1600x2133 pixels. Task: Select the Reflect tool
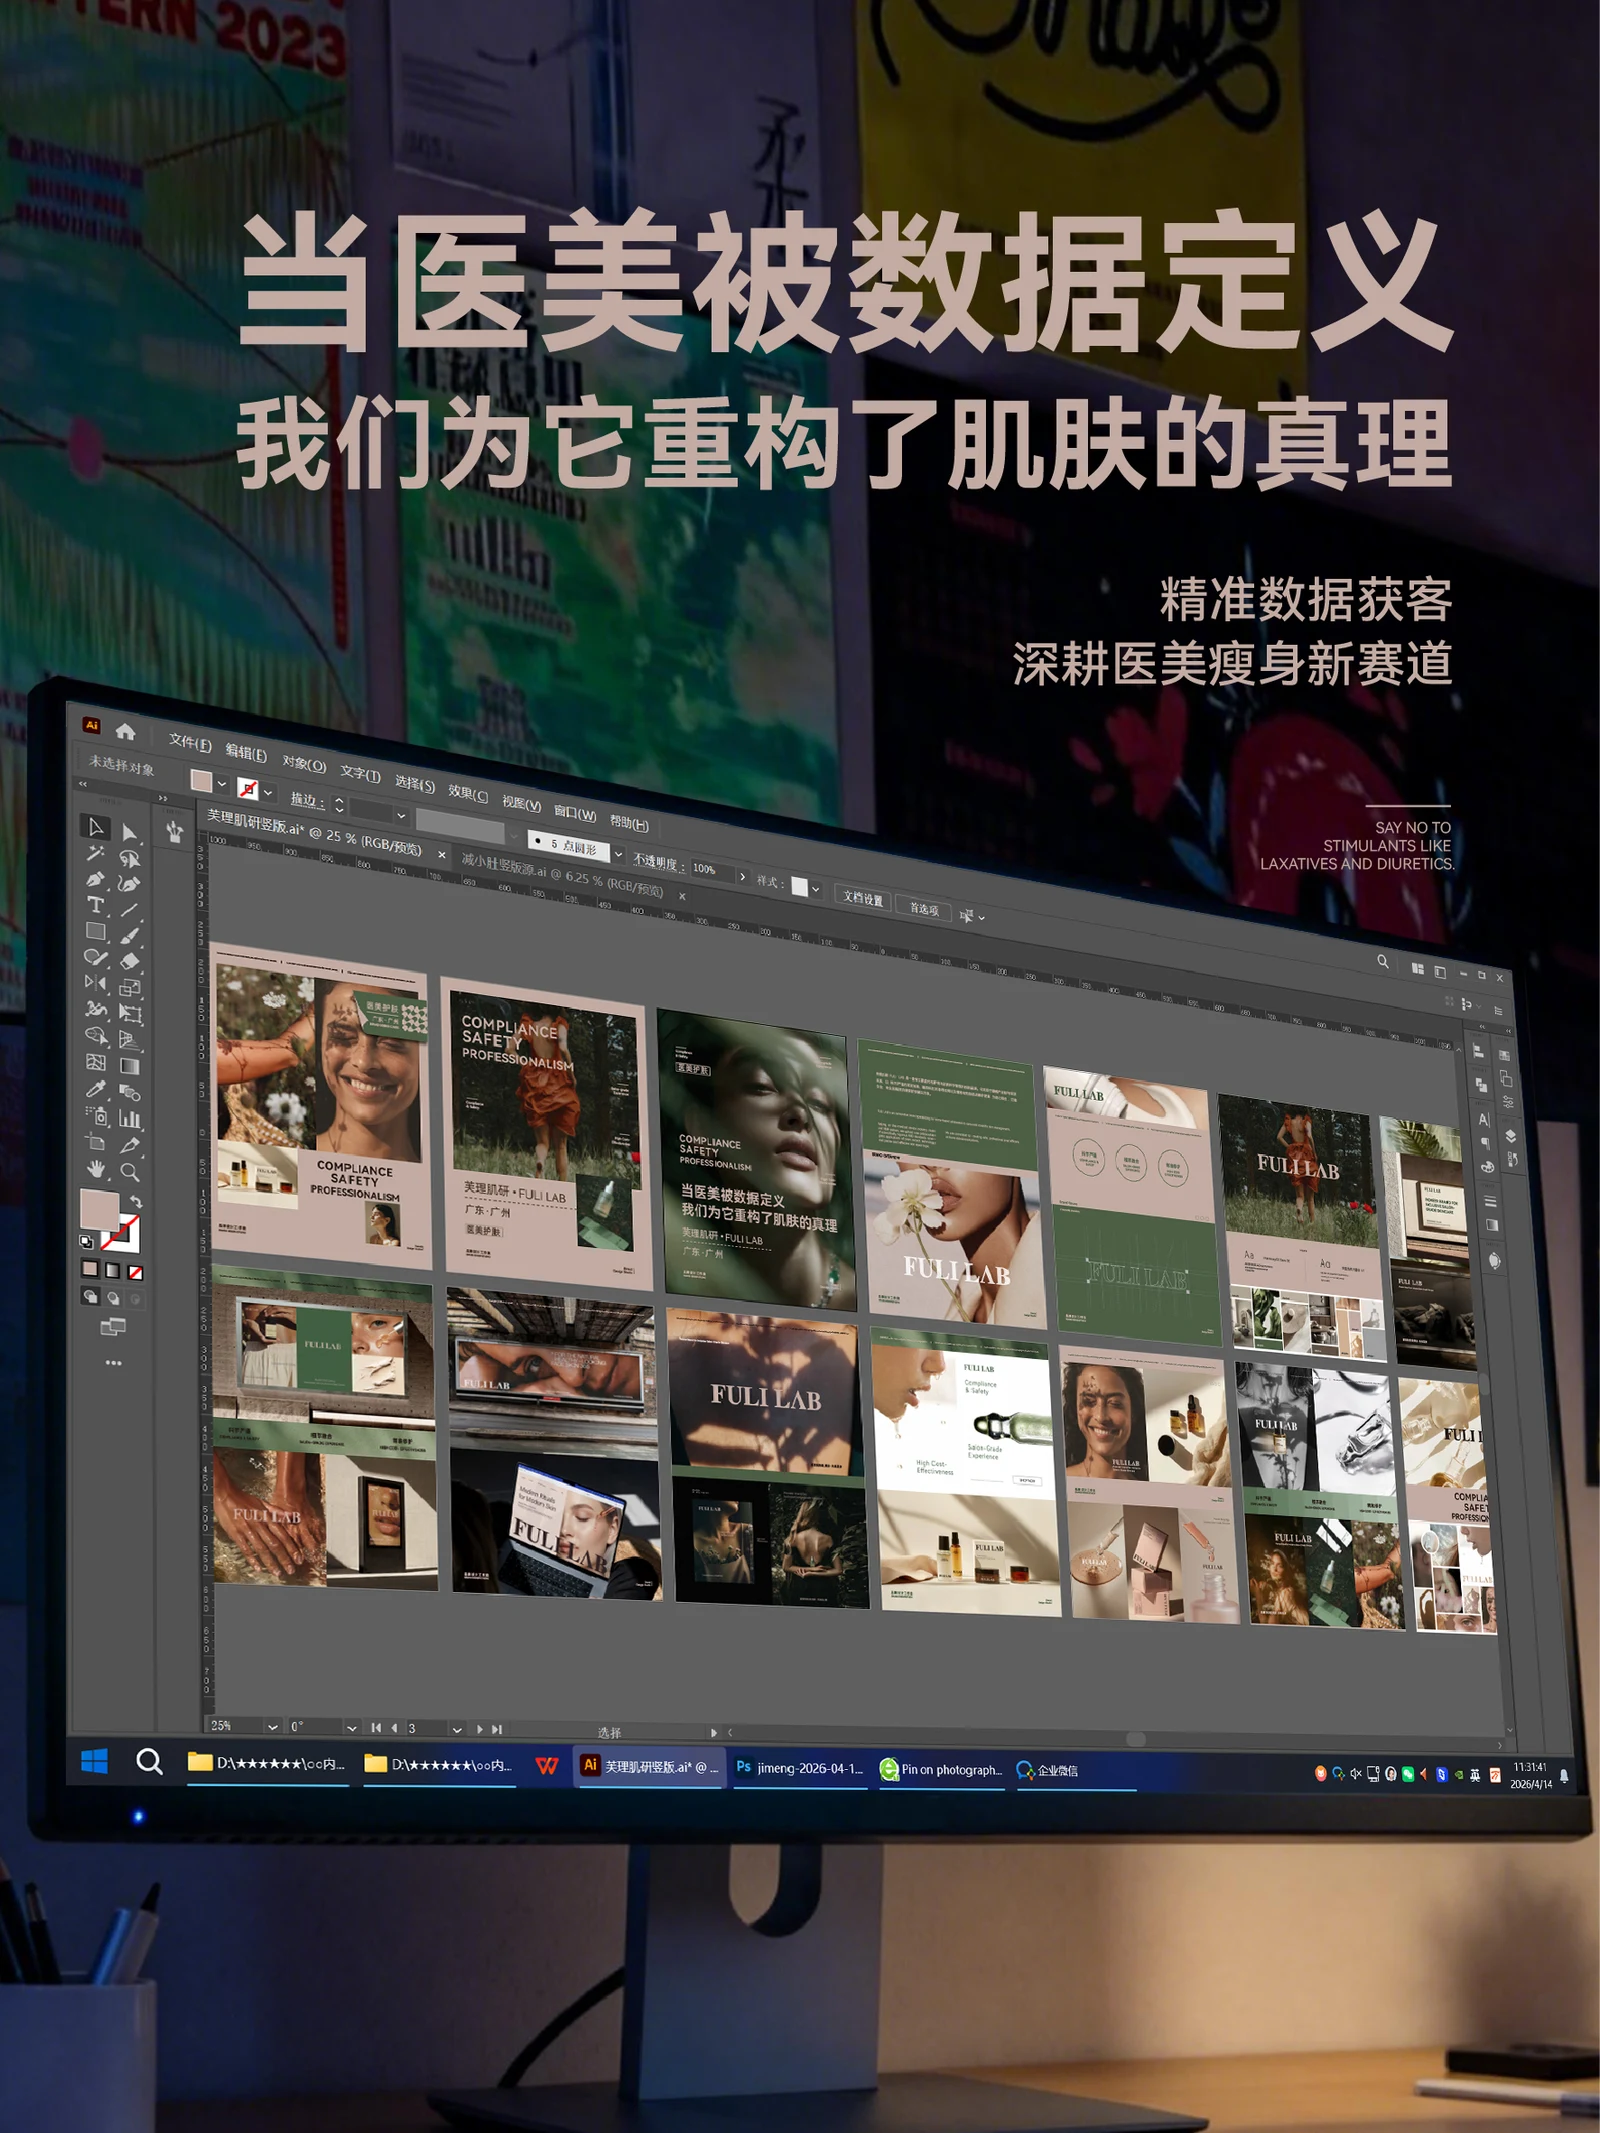click(x=95, y=983)
